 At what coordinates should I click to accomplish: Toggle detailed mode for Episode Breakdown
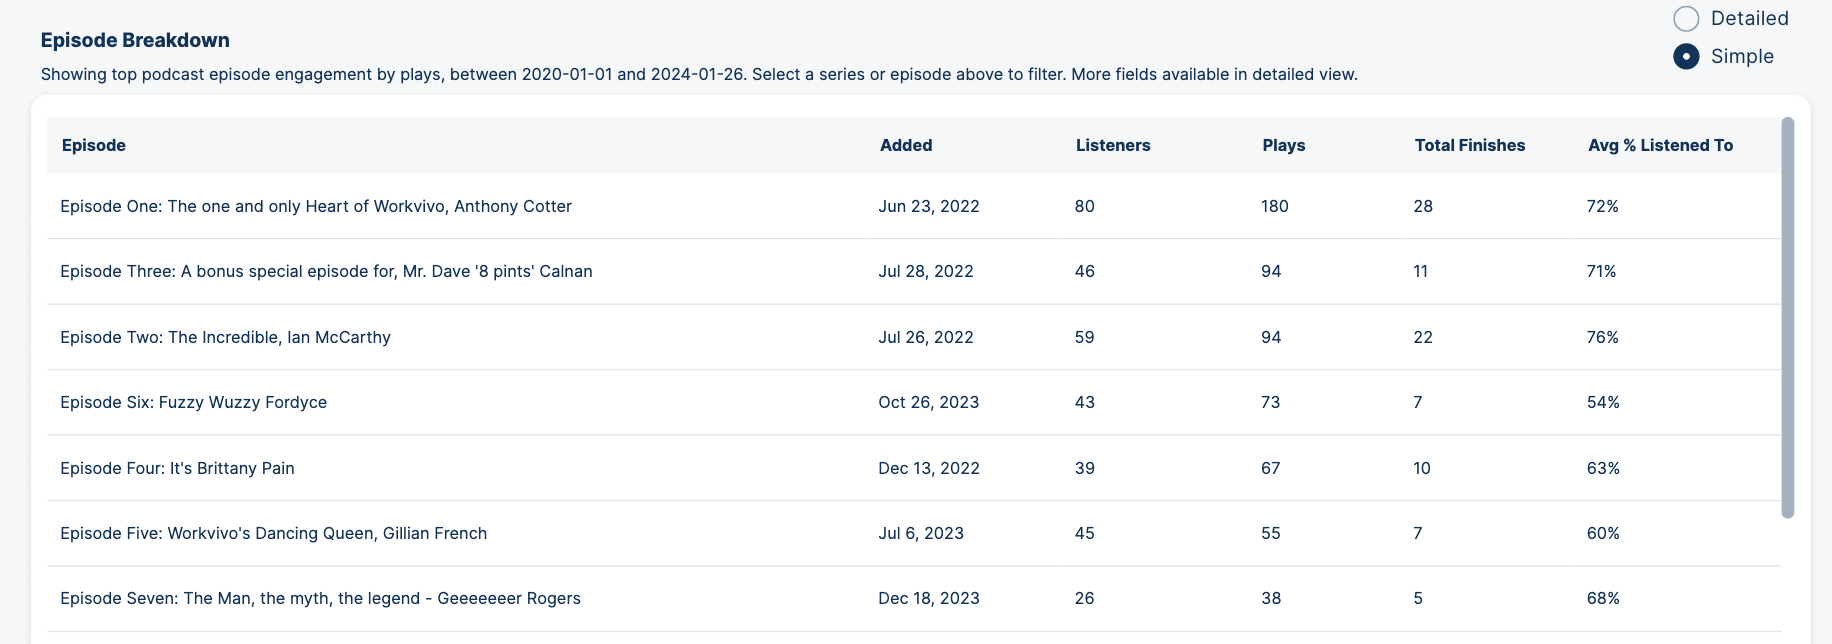click(1687, 18)
